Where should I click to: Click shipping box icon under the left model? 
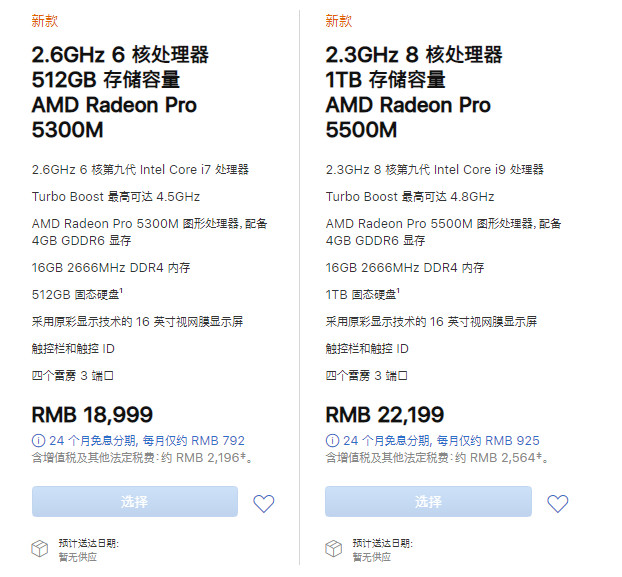coord(40,549)
